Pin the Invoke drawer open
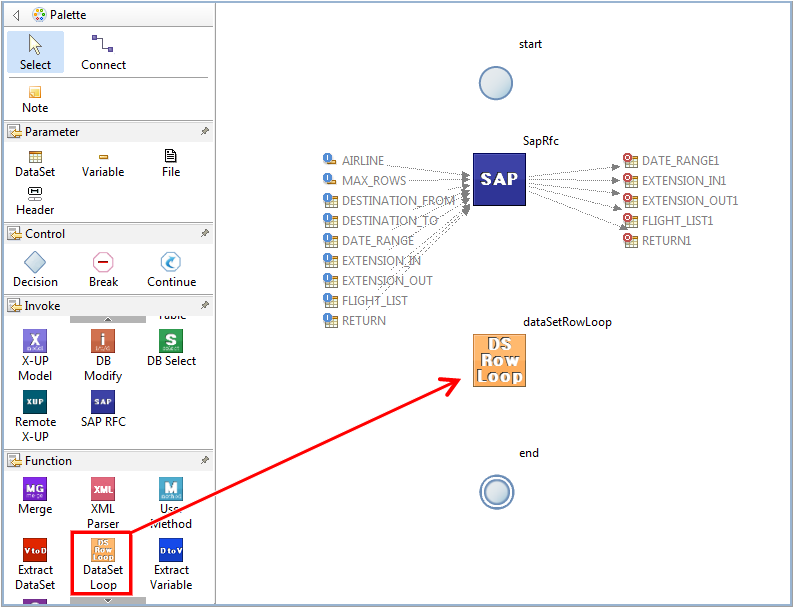 coord(205,305)
